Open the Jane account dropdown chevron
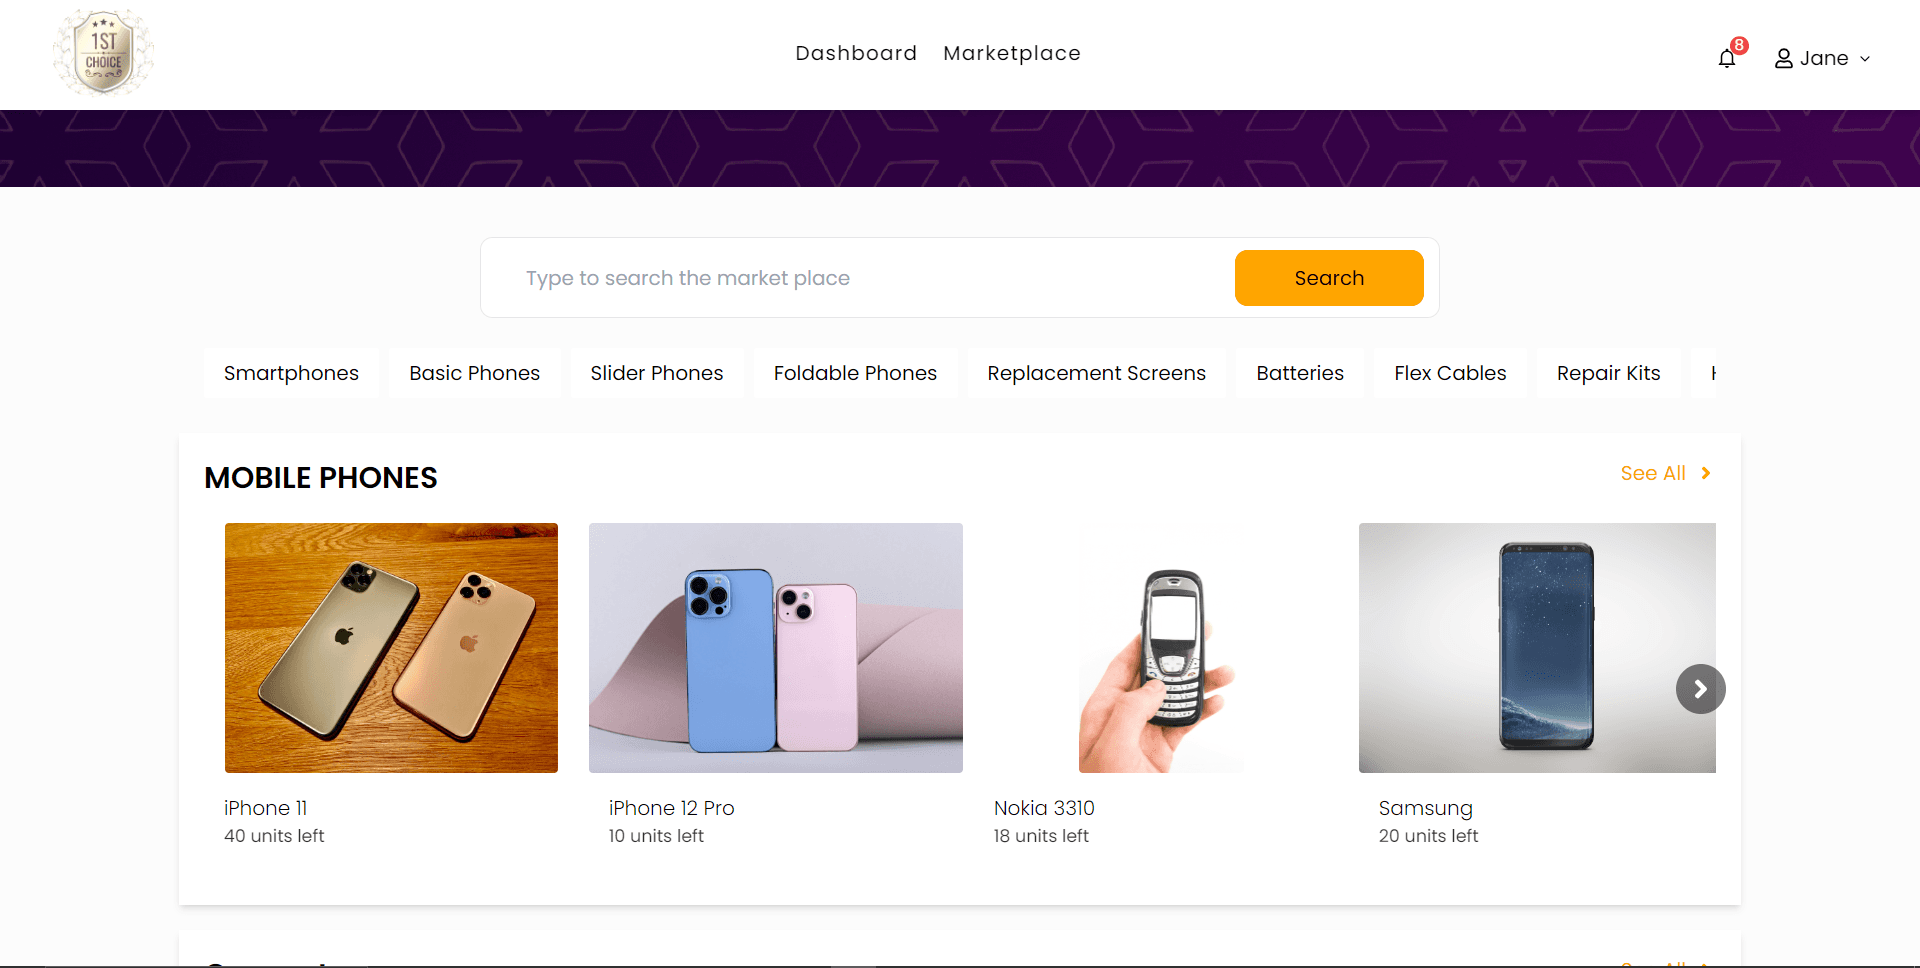Screen dimensions: 1920x968 (x=1864, y=59)
